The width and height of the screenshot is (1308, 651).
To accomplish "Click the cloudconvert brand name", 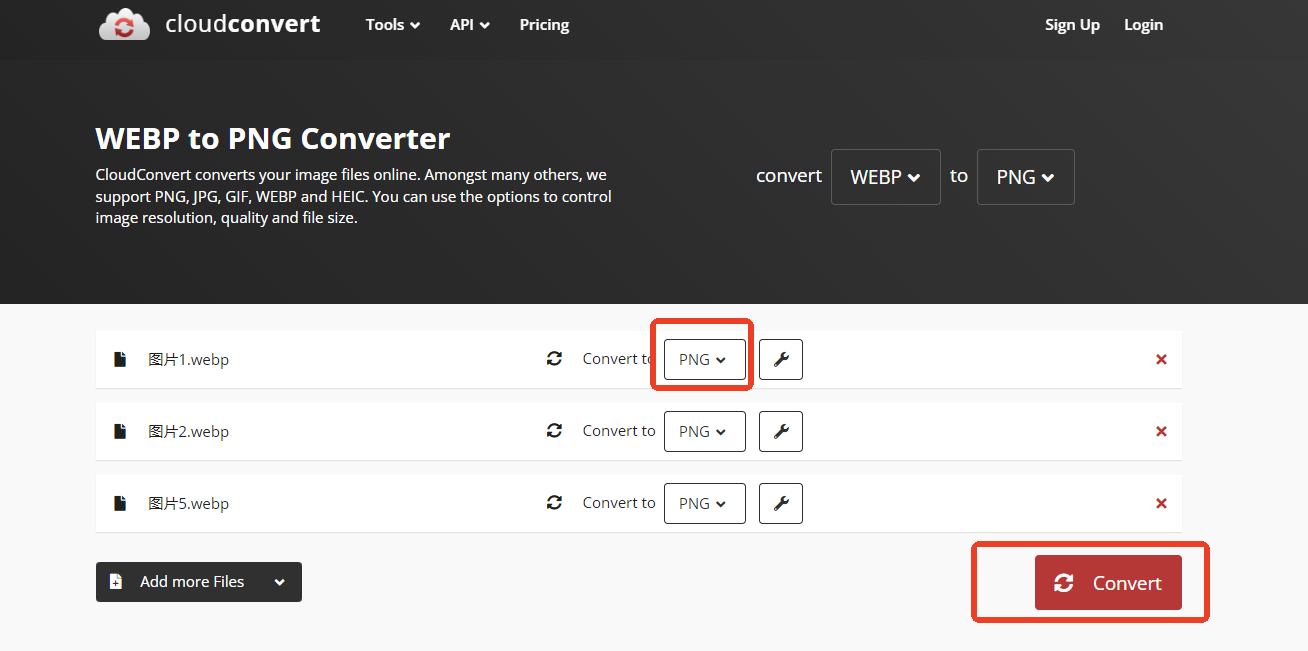I will coord(243,24).
